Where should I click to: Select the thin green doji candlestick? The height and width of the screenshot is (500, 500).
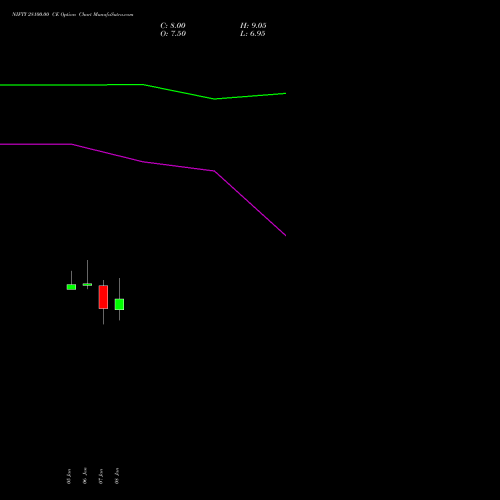pos(87,284)
